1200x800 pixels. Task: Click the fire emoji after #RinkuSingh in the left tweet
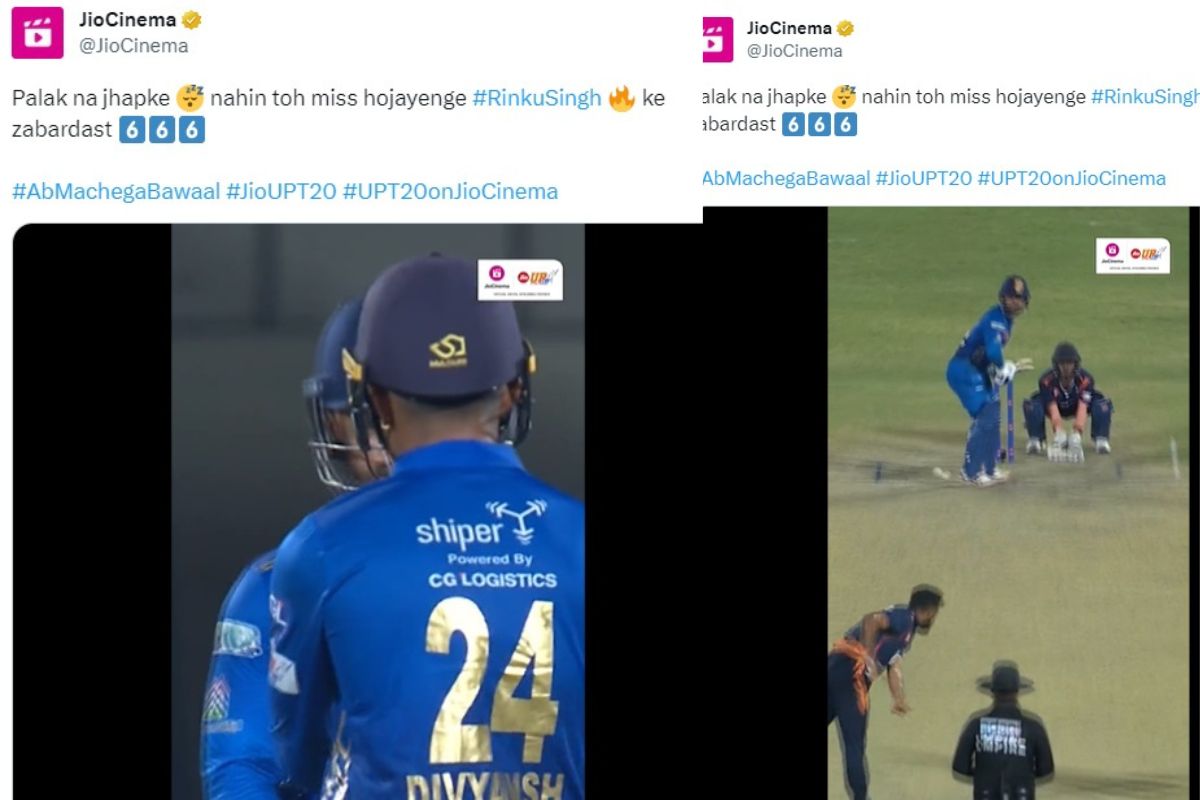(622, 98)
